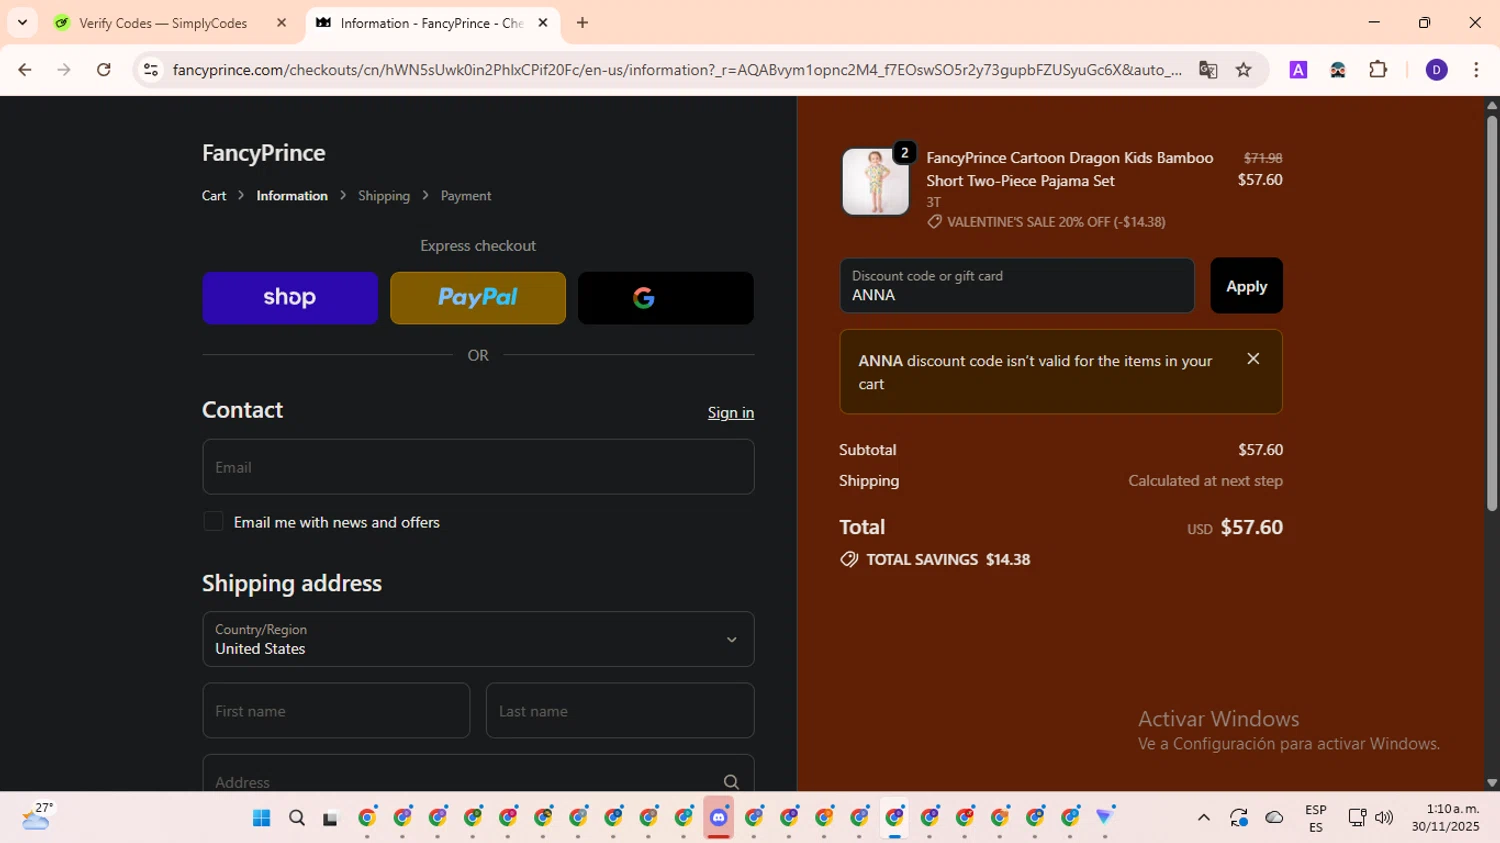Viewport: 1500px width, 843px height.
Task: Open the translate page icon
Action: pos(1208,70)
